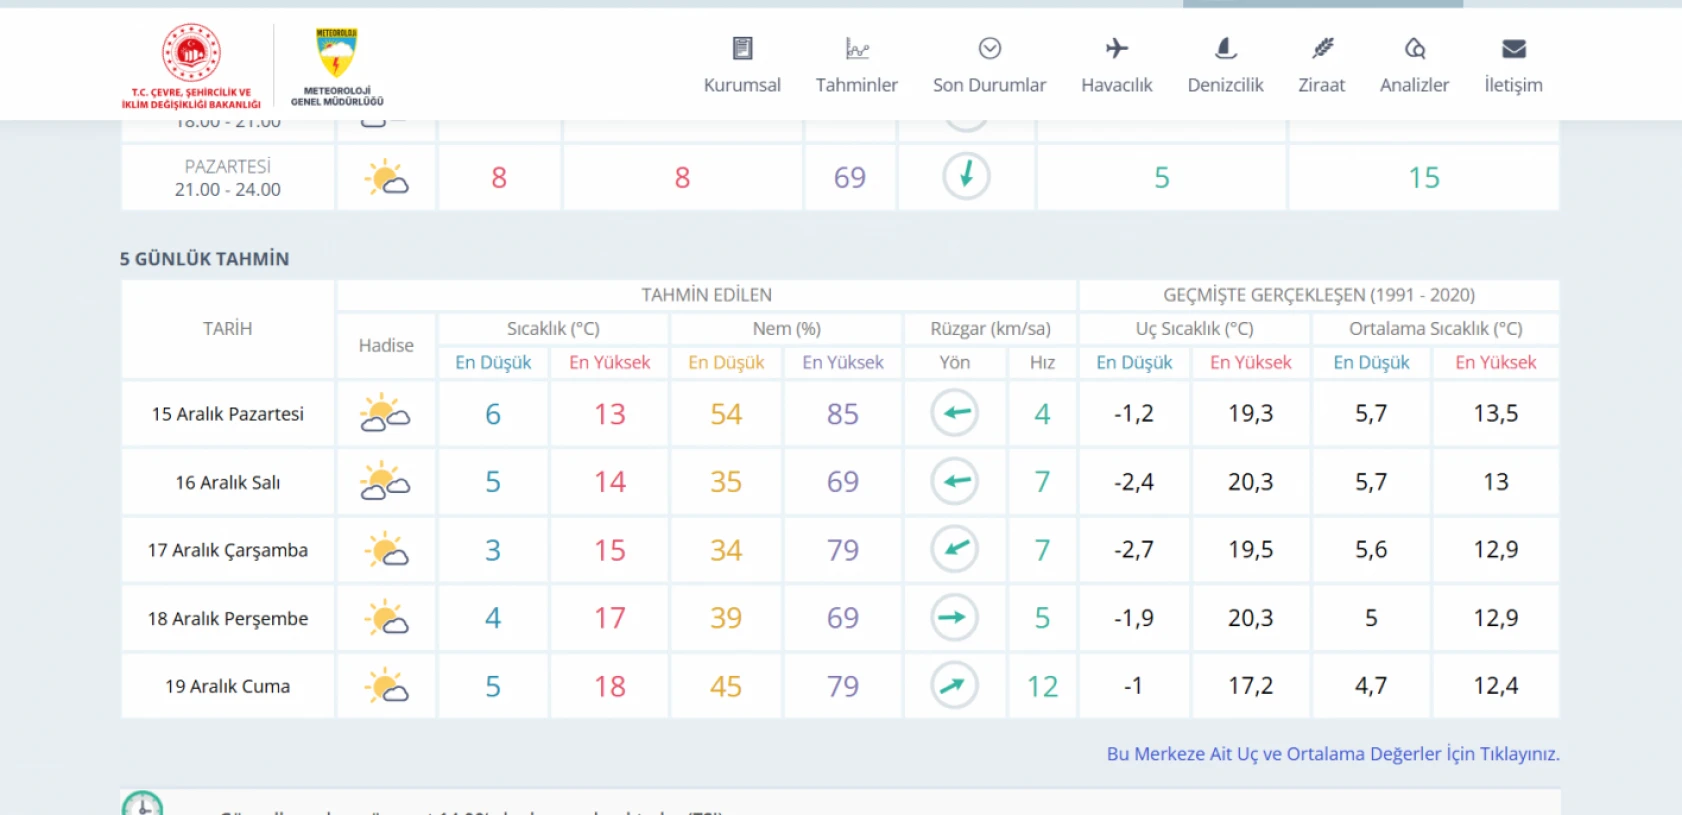Click the 17 Aralık Çarşamba weather icon
This screenshot has height=815, width=1682.
pos(386,550)
